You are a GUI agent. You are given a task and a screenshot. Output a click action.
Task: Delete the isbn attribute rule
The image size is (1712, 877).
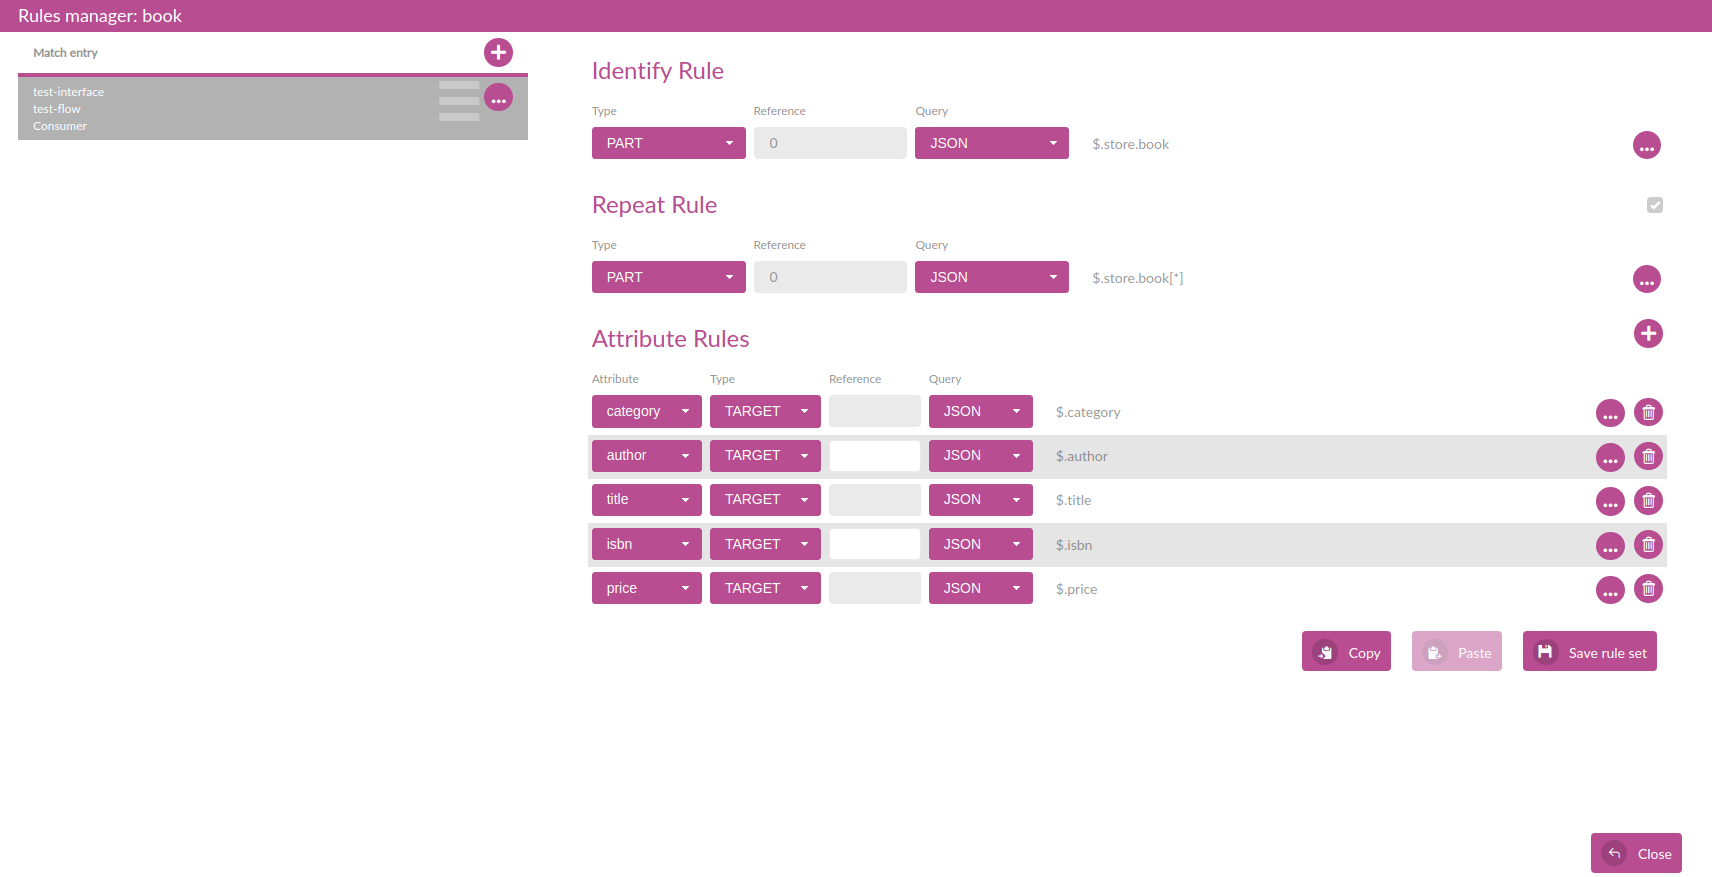(x=1648, y=544)
